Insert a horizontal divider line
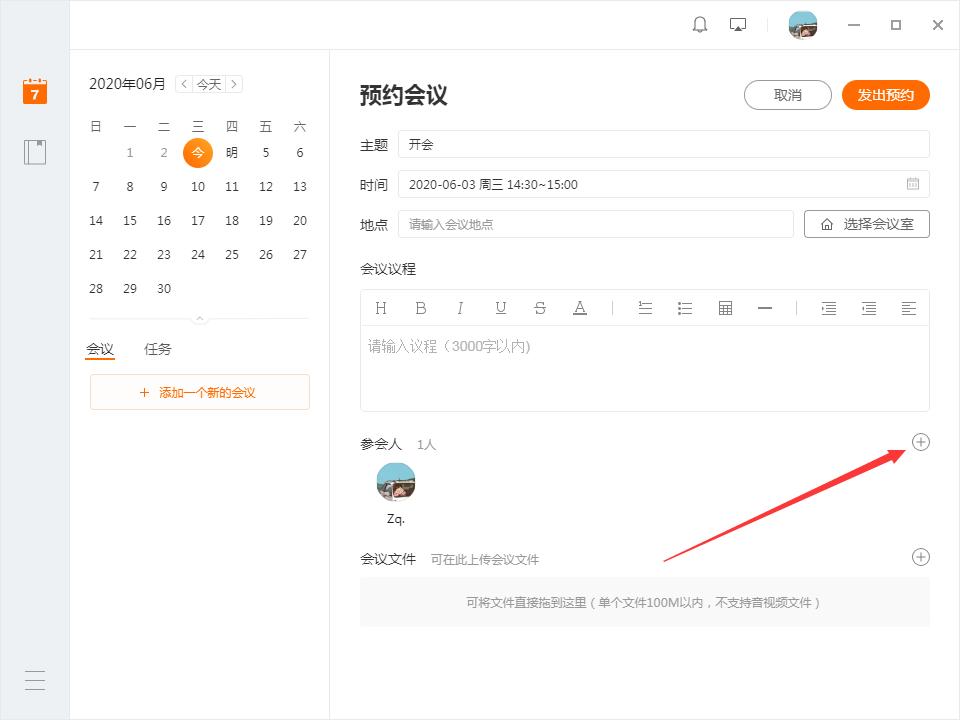 [765, 308]
